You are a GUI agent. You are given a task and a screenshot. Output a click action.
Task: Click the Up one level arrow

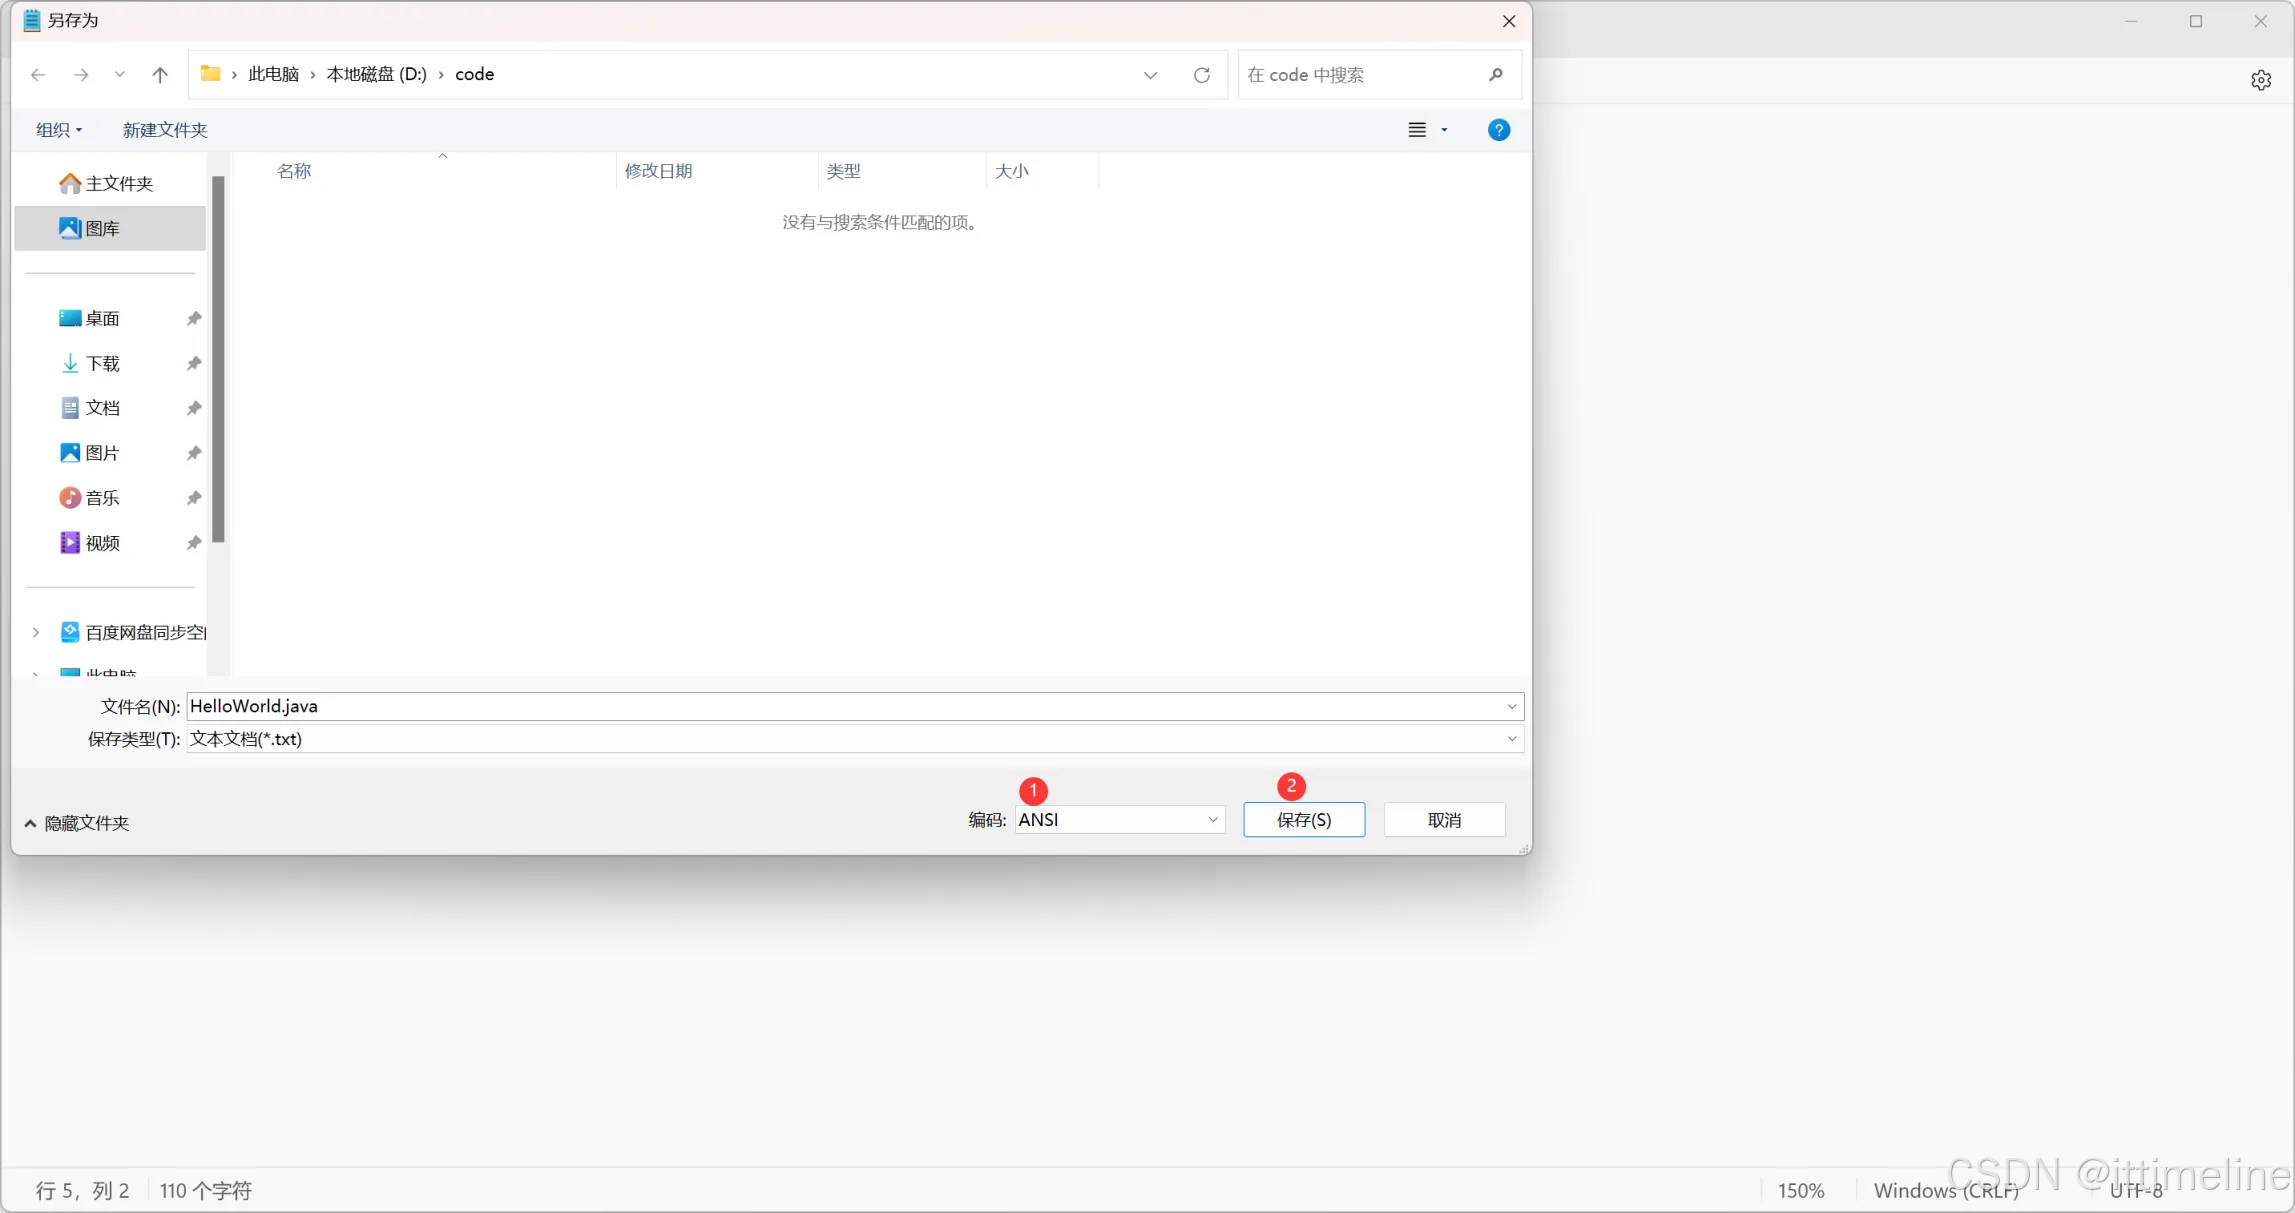tap(160, 75)
